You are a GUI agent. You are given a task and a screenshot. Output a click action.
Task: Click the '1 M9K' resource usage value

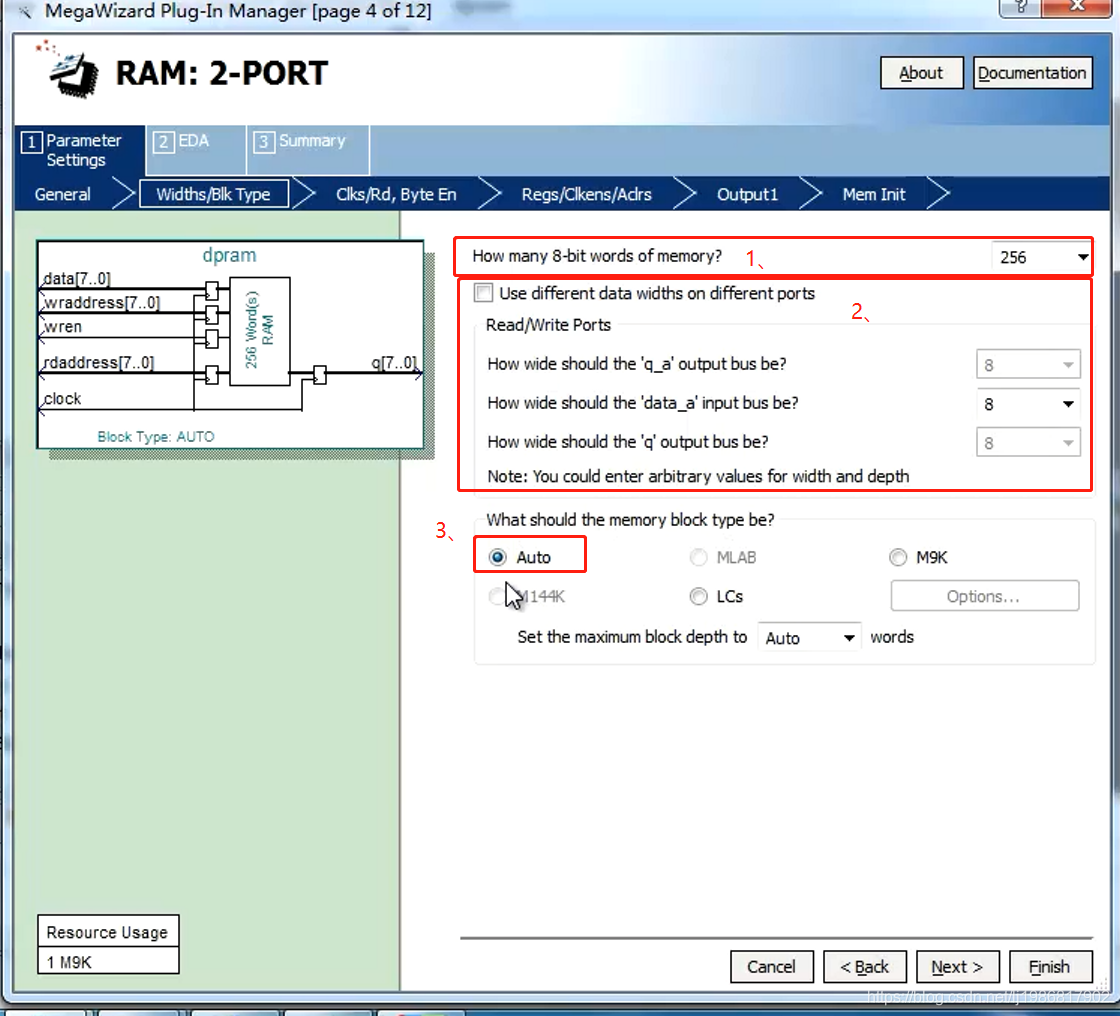pyautogui.click(x=69, y=962)
